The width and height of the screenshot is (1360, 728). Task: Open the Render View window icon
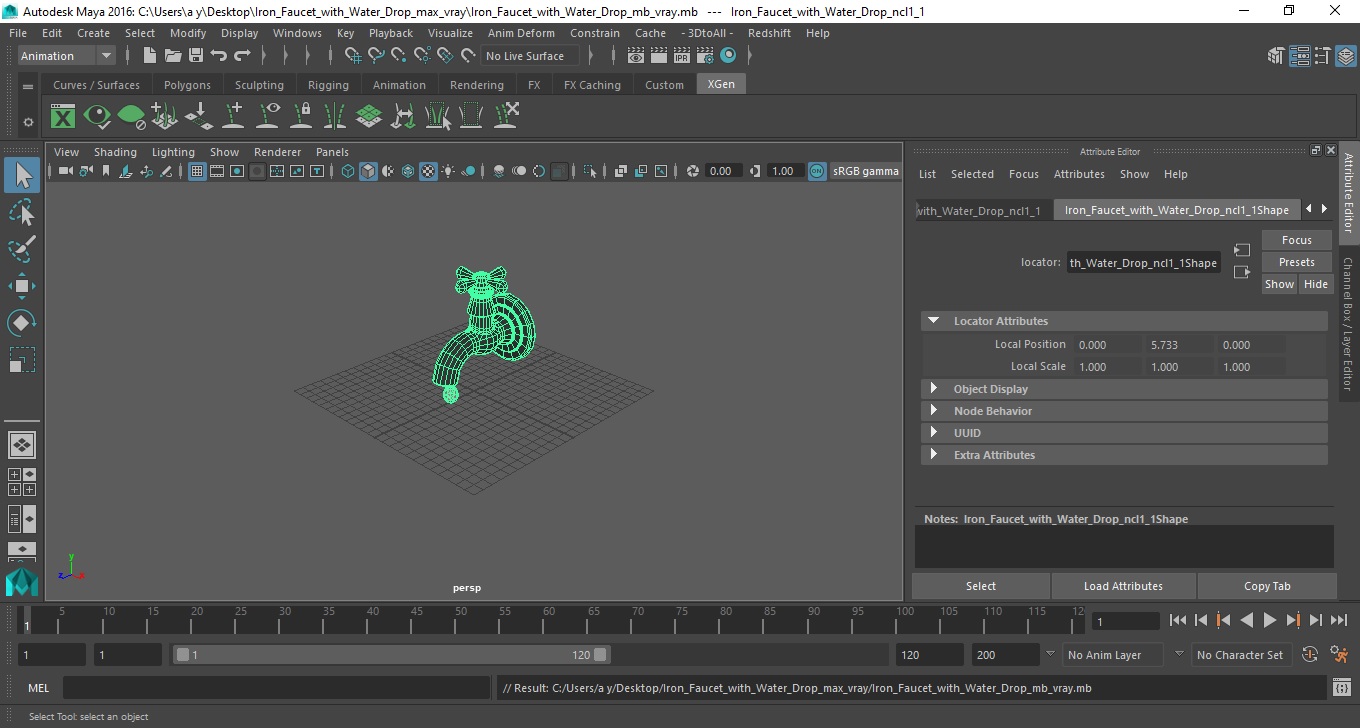(636, 56)
